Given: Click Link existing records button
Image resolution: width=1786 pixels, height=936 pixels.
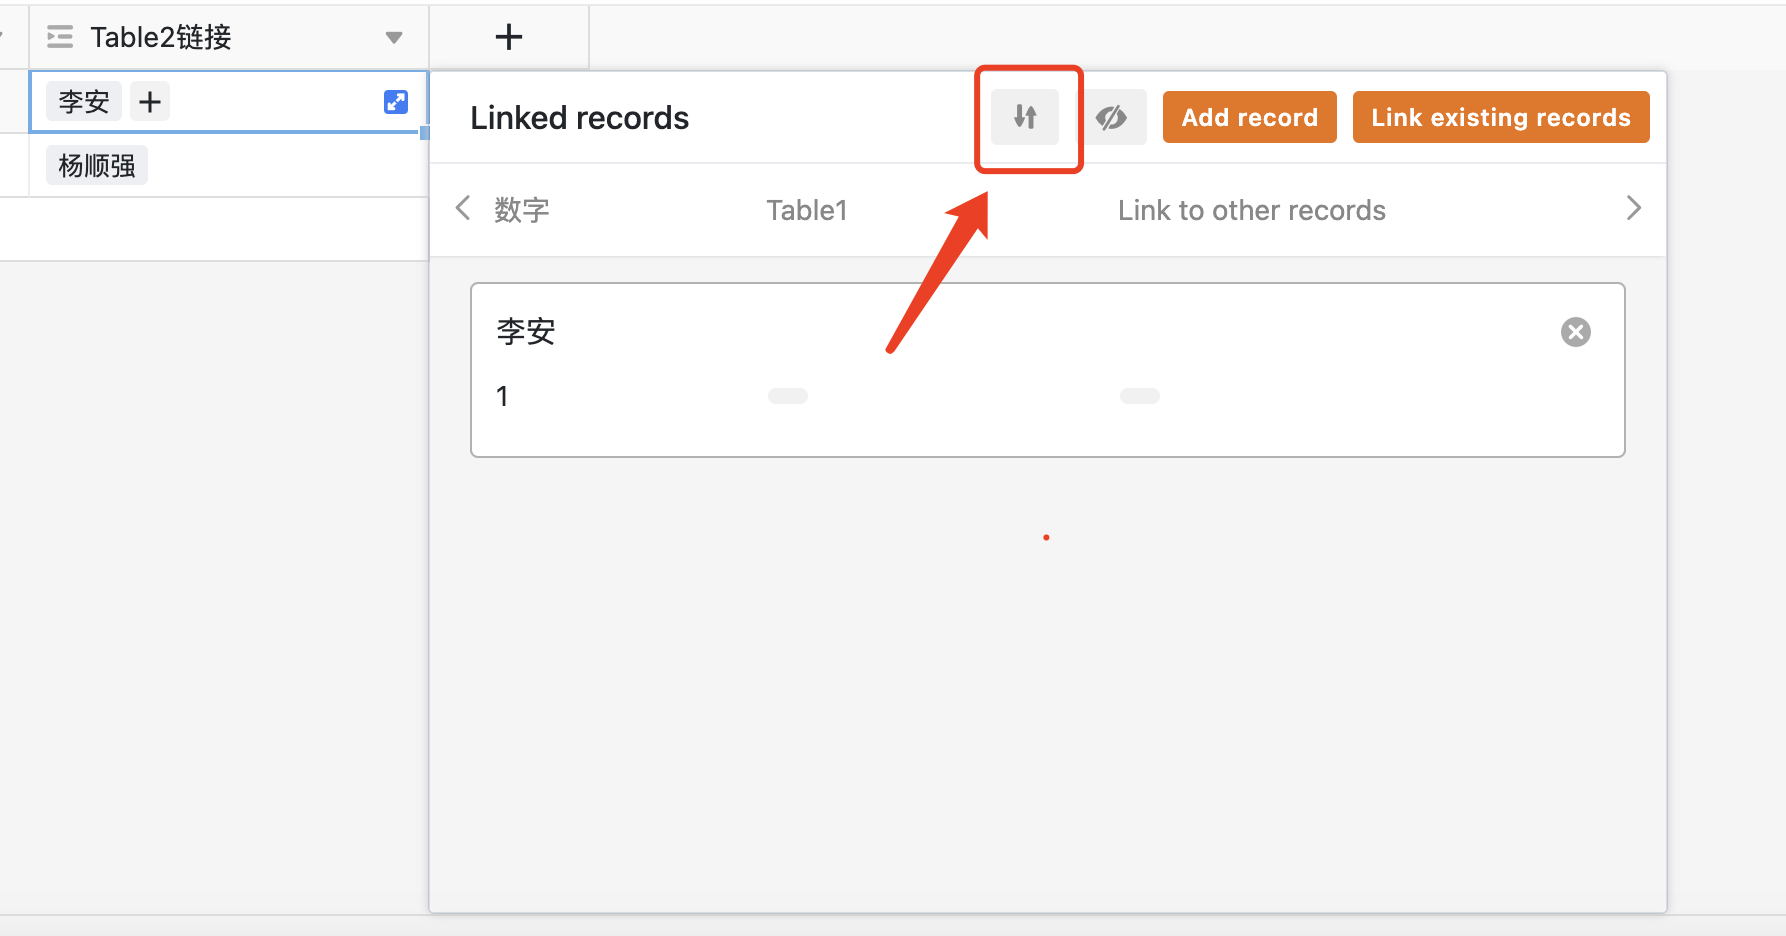Looking at the screenshot, I should pyautogui.click(x=1500, y=117).
